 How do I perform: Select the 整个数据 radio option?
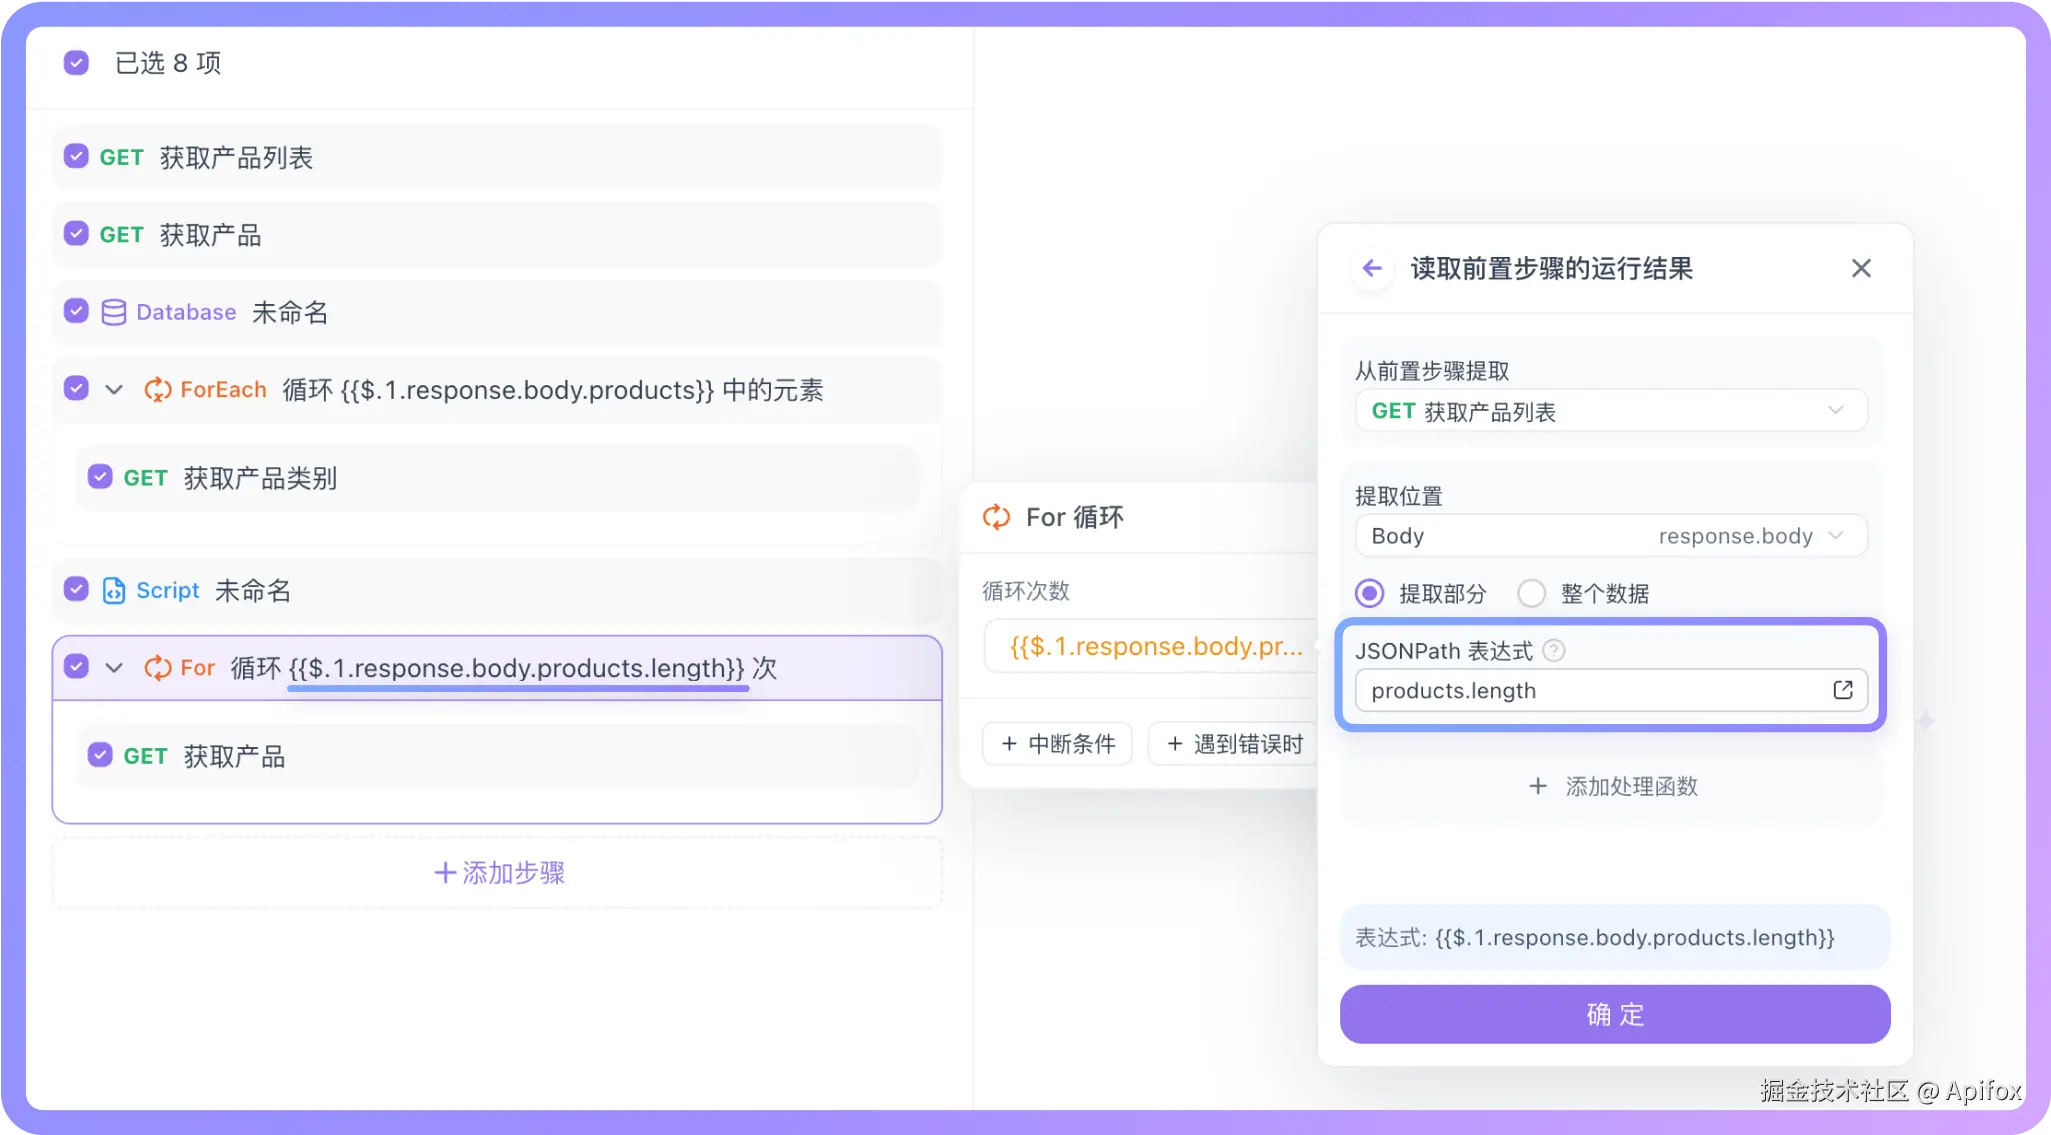tap(1531, 594)
